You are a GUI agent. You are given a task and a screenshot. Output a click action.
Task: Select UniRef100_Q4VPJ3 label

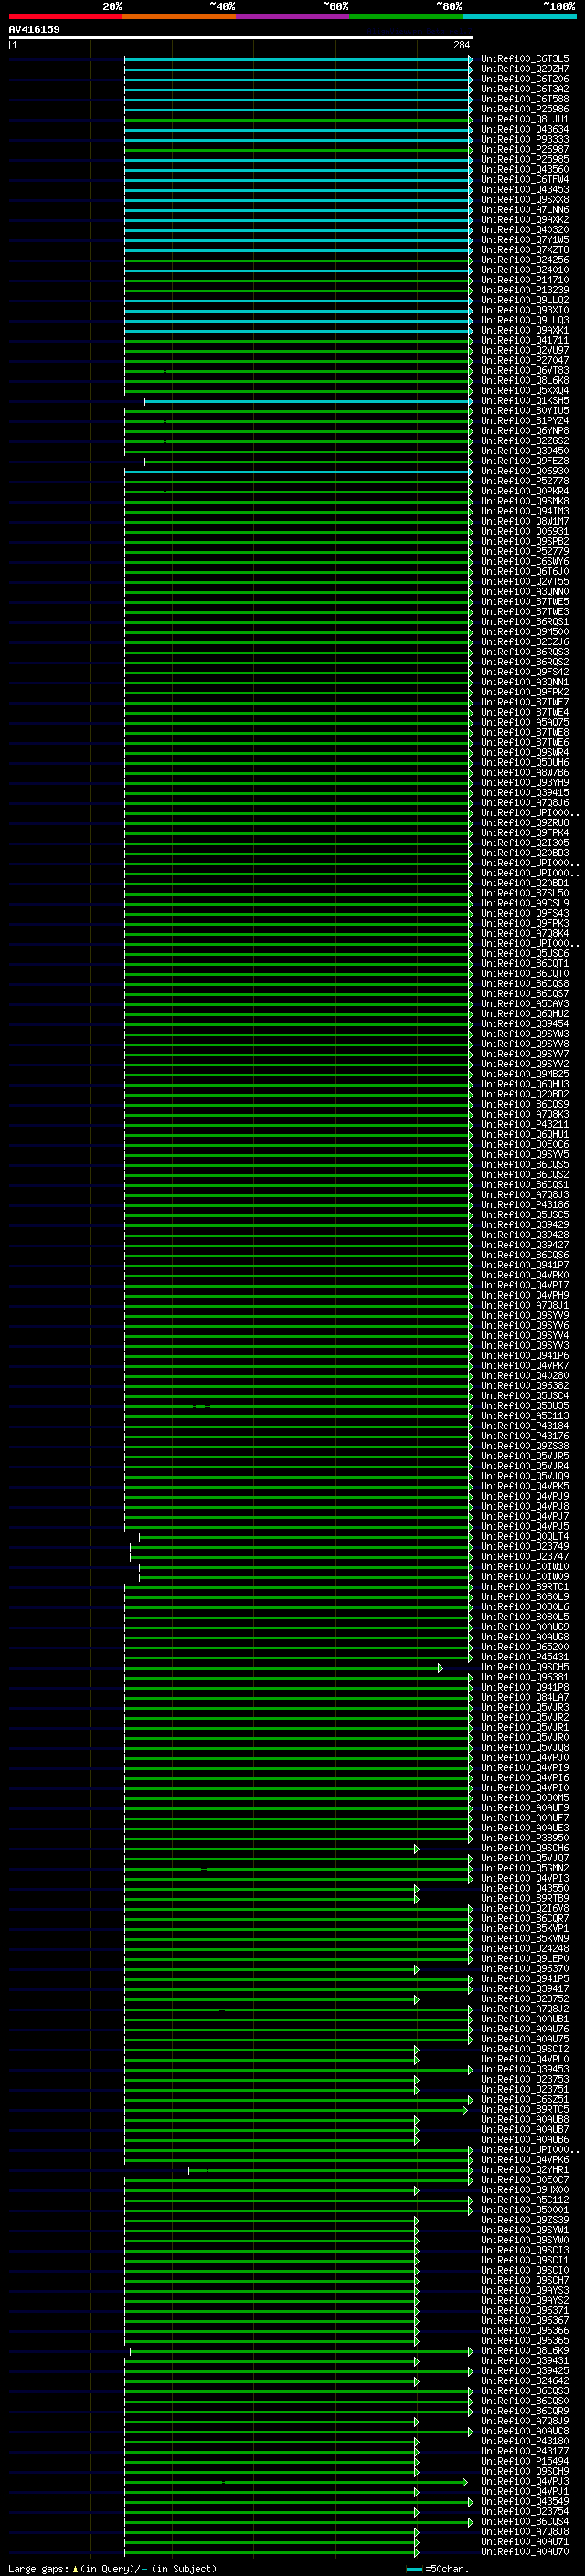(525, 2481)
